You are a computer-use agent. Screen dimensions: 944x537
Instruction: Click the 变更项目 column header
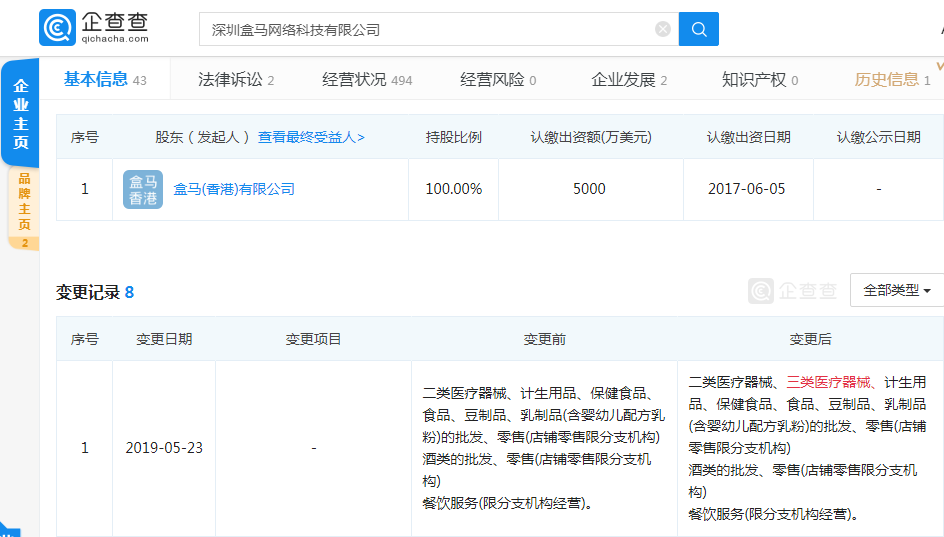click(313, 340)
